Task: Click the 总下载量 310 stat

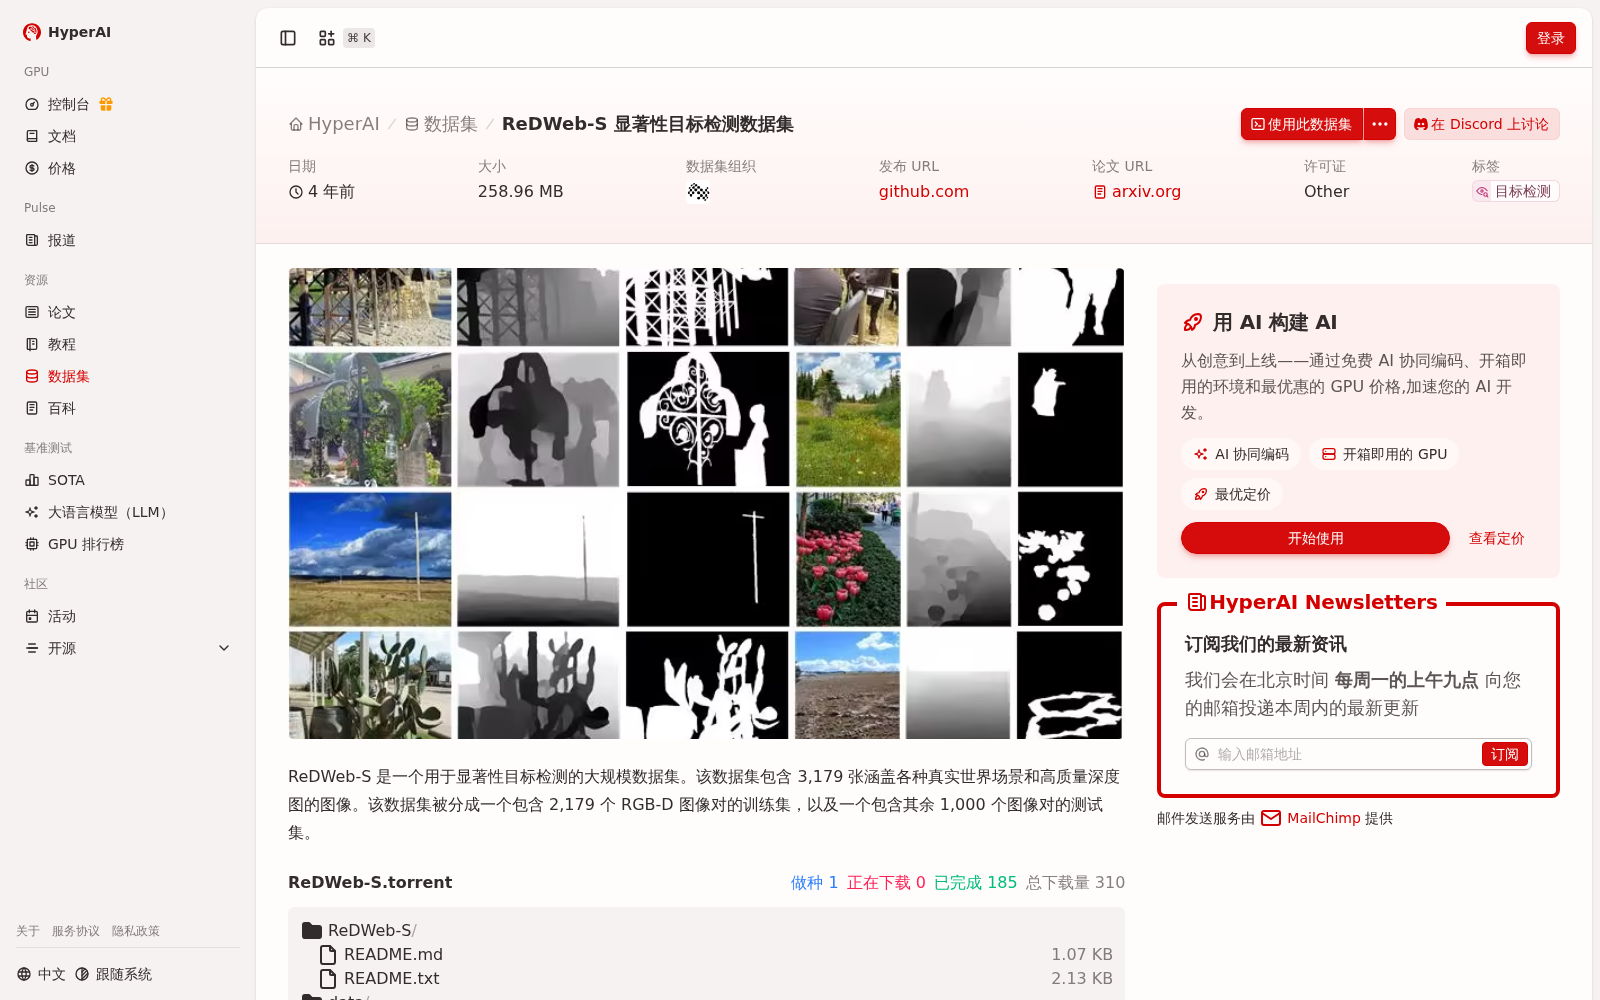Action: pos(1075,882)
